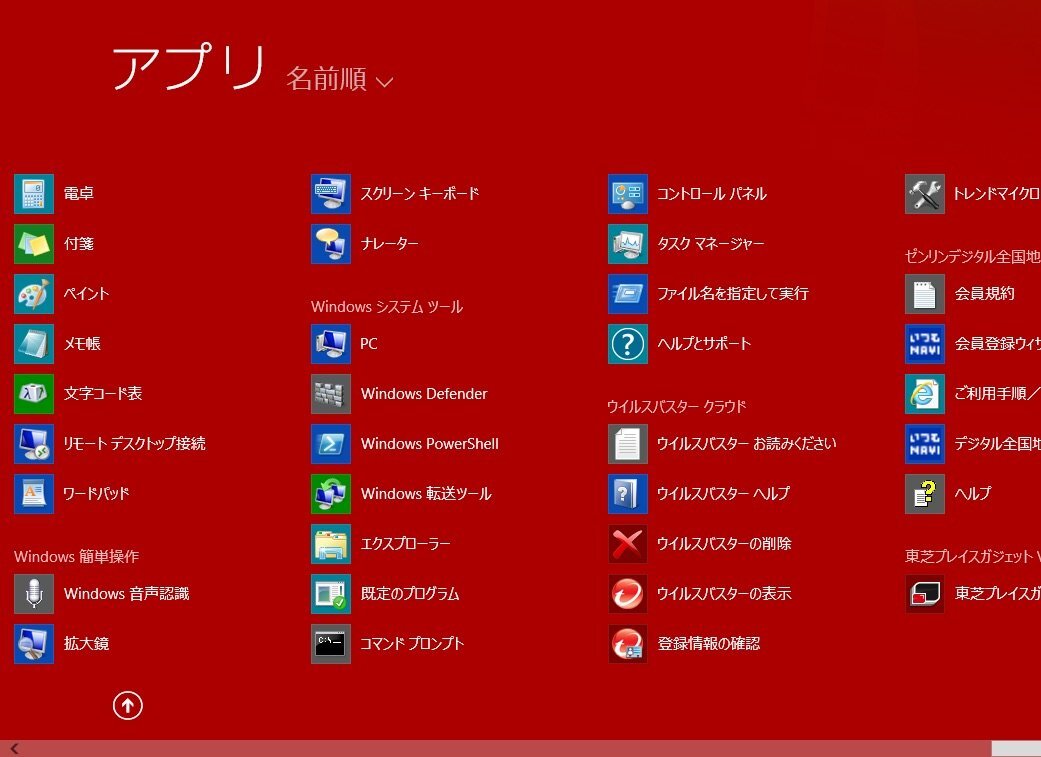Open the スクリーン キーボード icon
The width and height of the screenshot is (1041, 757).
point(331,194)
